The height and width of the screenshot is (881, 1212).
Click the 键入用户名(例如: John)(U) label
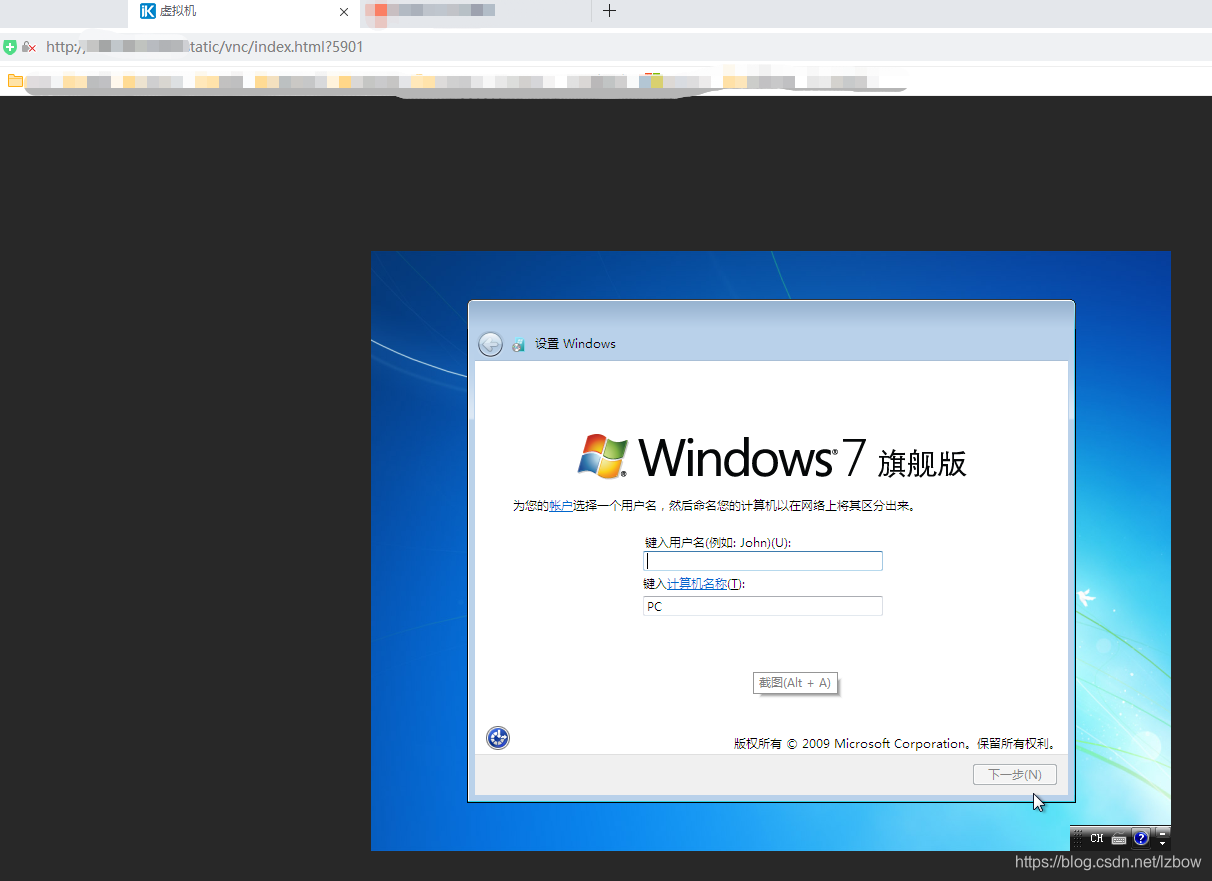point(718,543)
